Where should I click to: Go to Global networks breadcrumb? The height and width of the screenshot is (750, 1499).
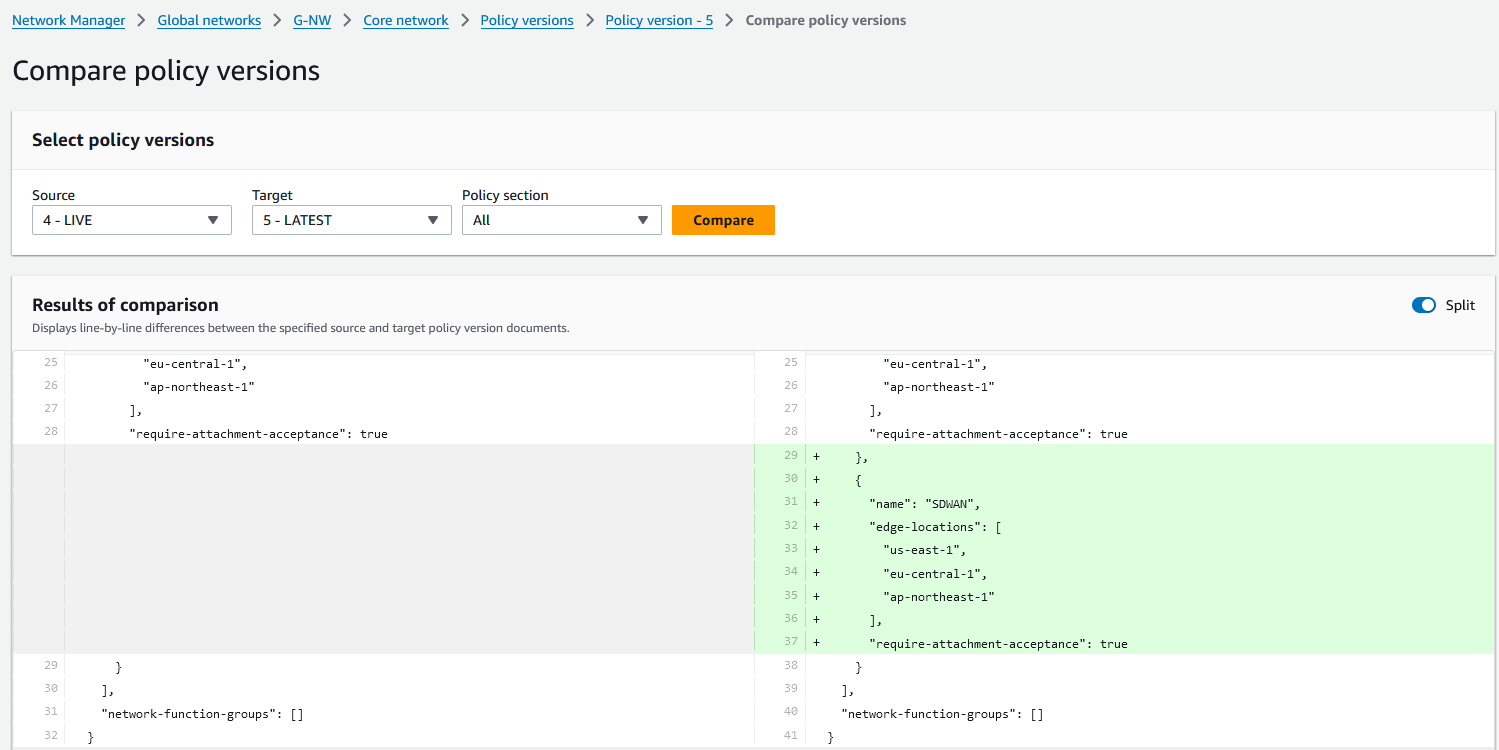tap(209, 20)
